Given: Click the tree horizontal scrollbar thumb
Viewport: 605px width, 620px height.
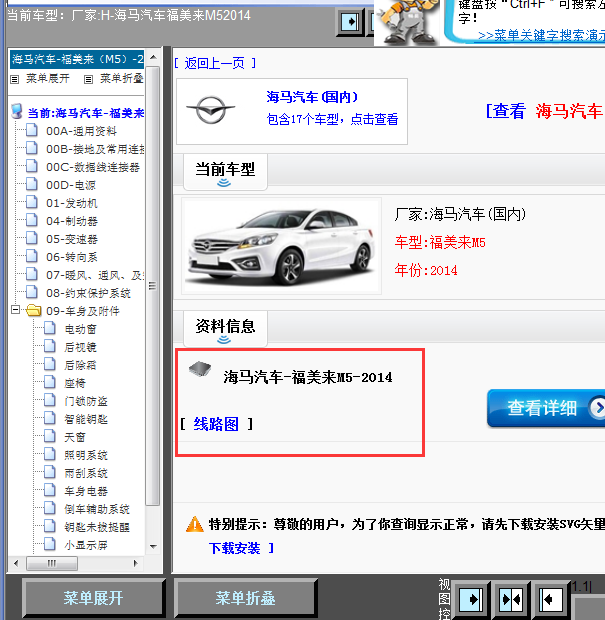Looking at the screenshot, I should click(52, 563).
